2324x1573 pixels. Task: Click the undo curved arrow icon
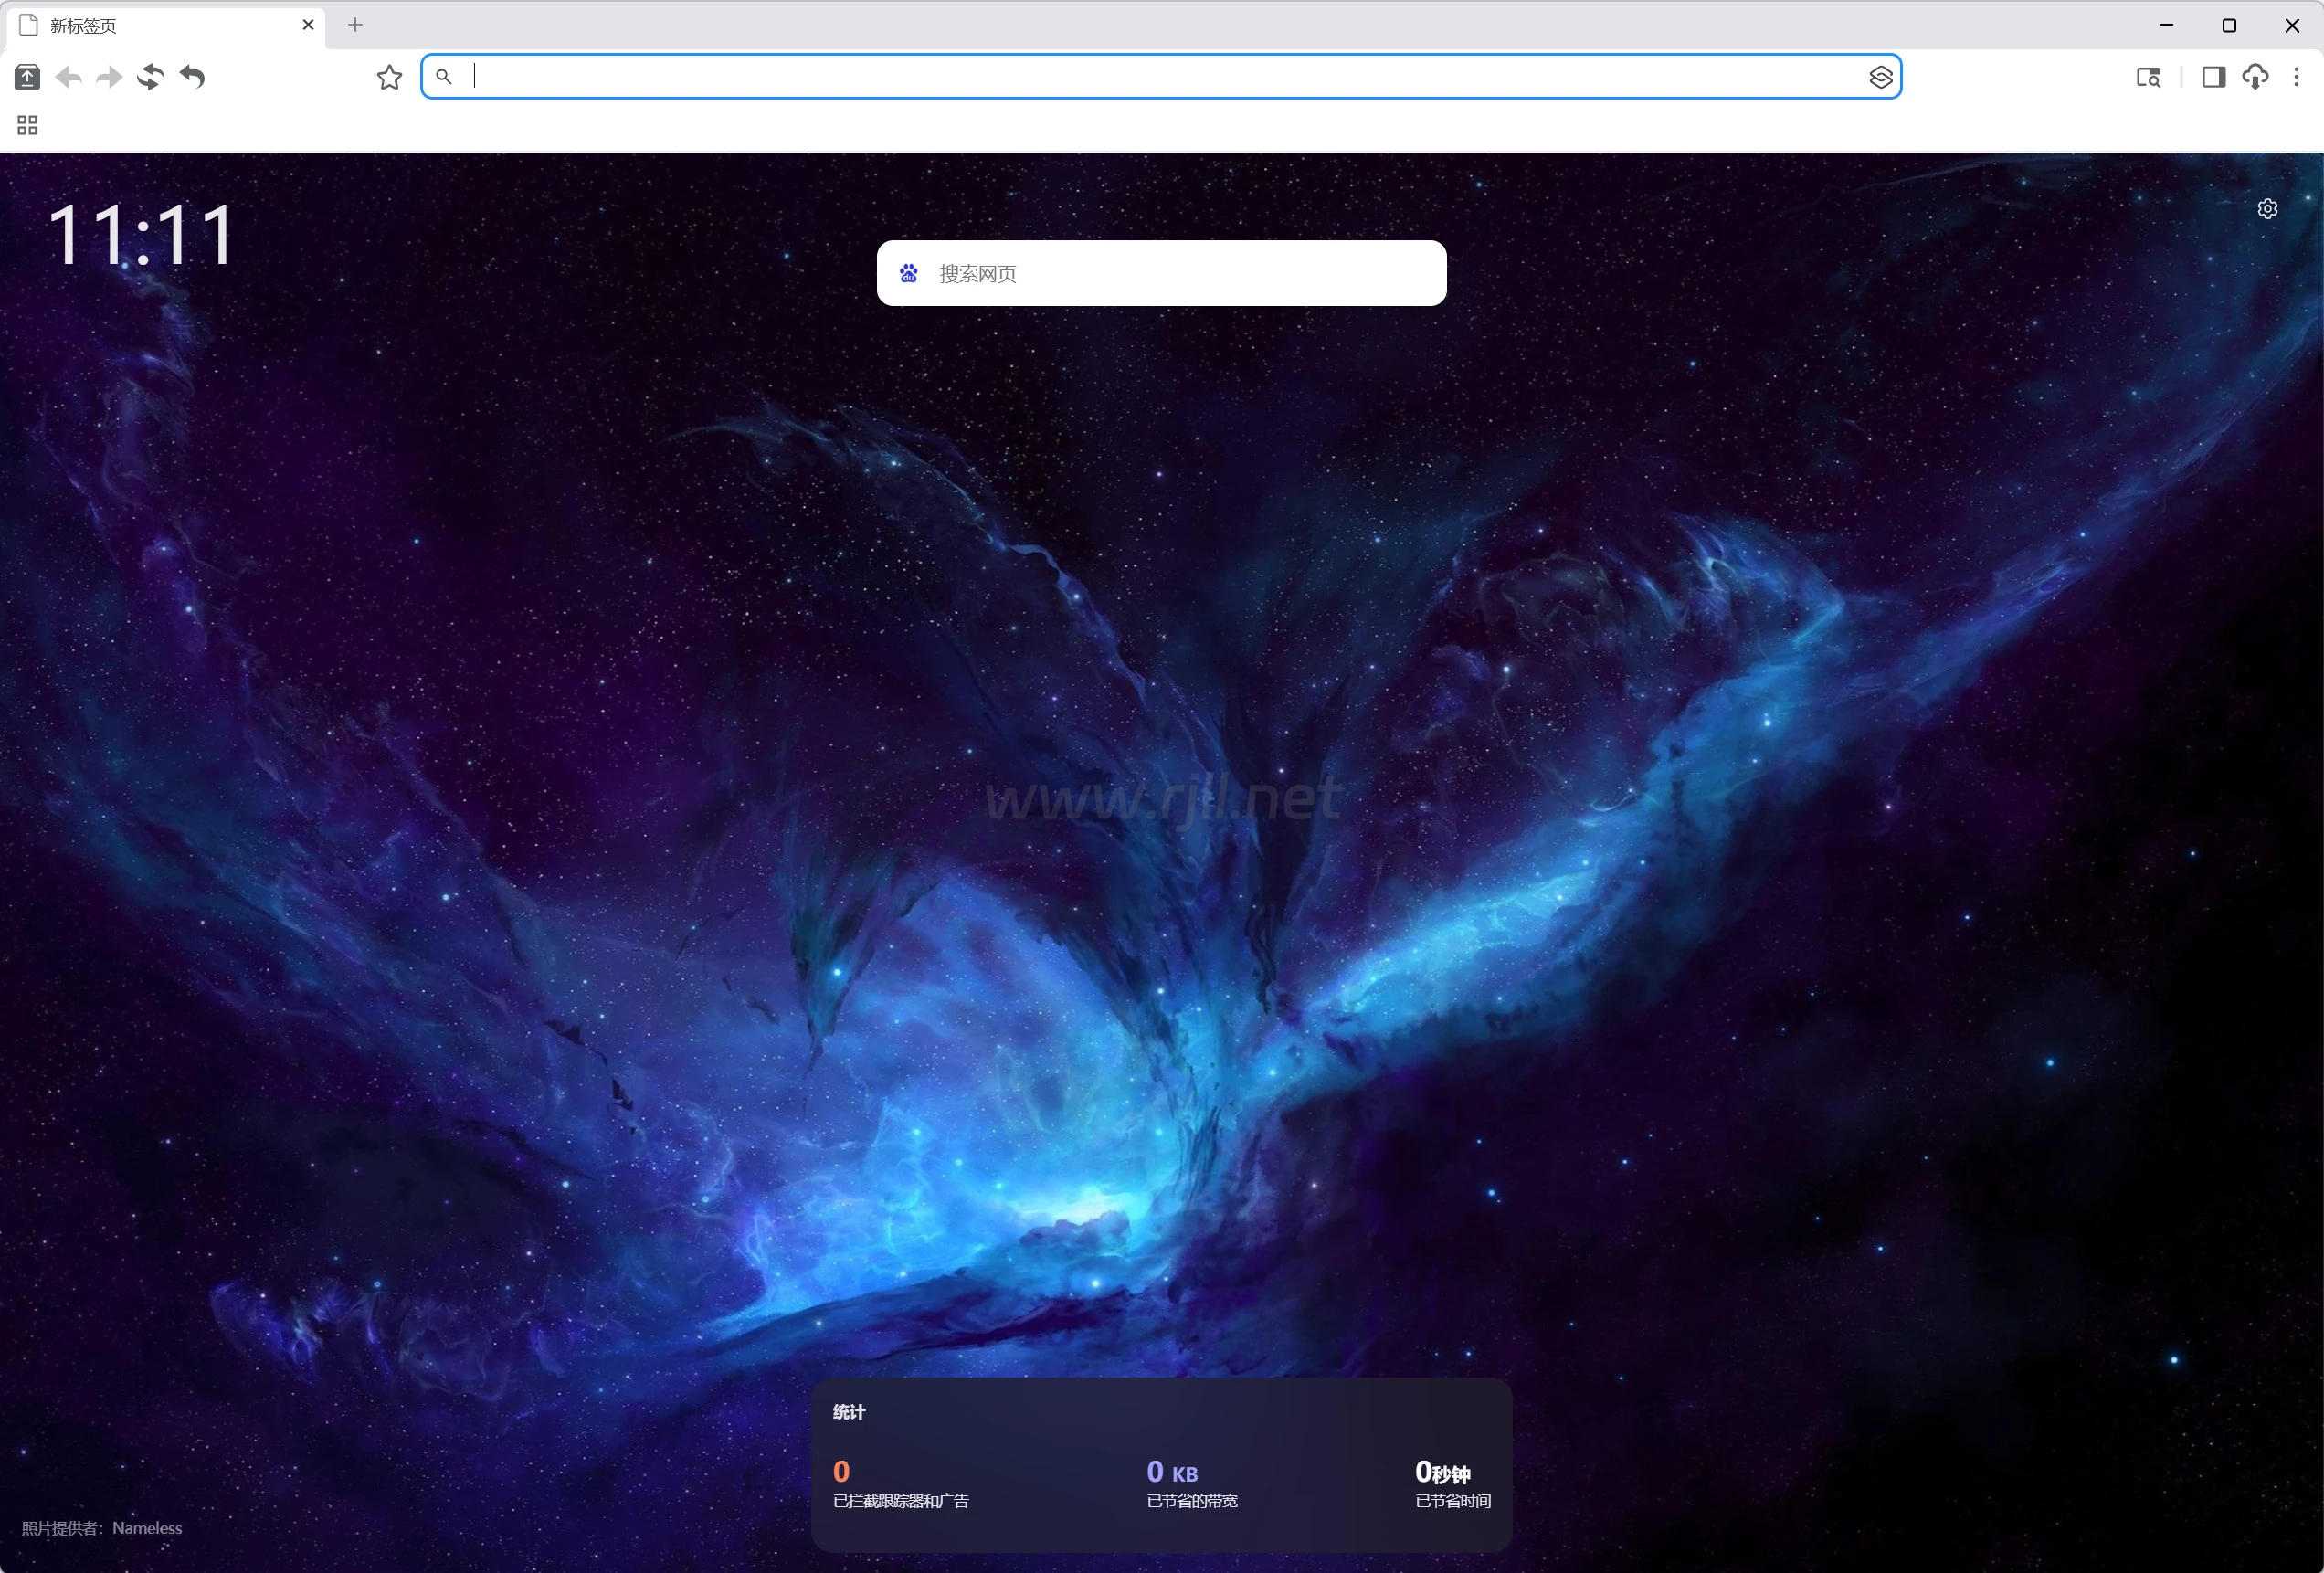pyautogui.click(x=192, y=77)
